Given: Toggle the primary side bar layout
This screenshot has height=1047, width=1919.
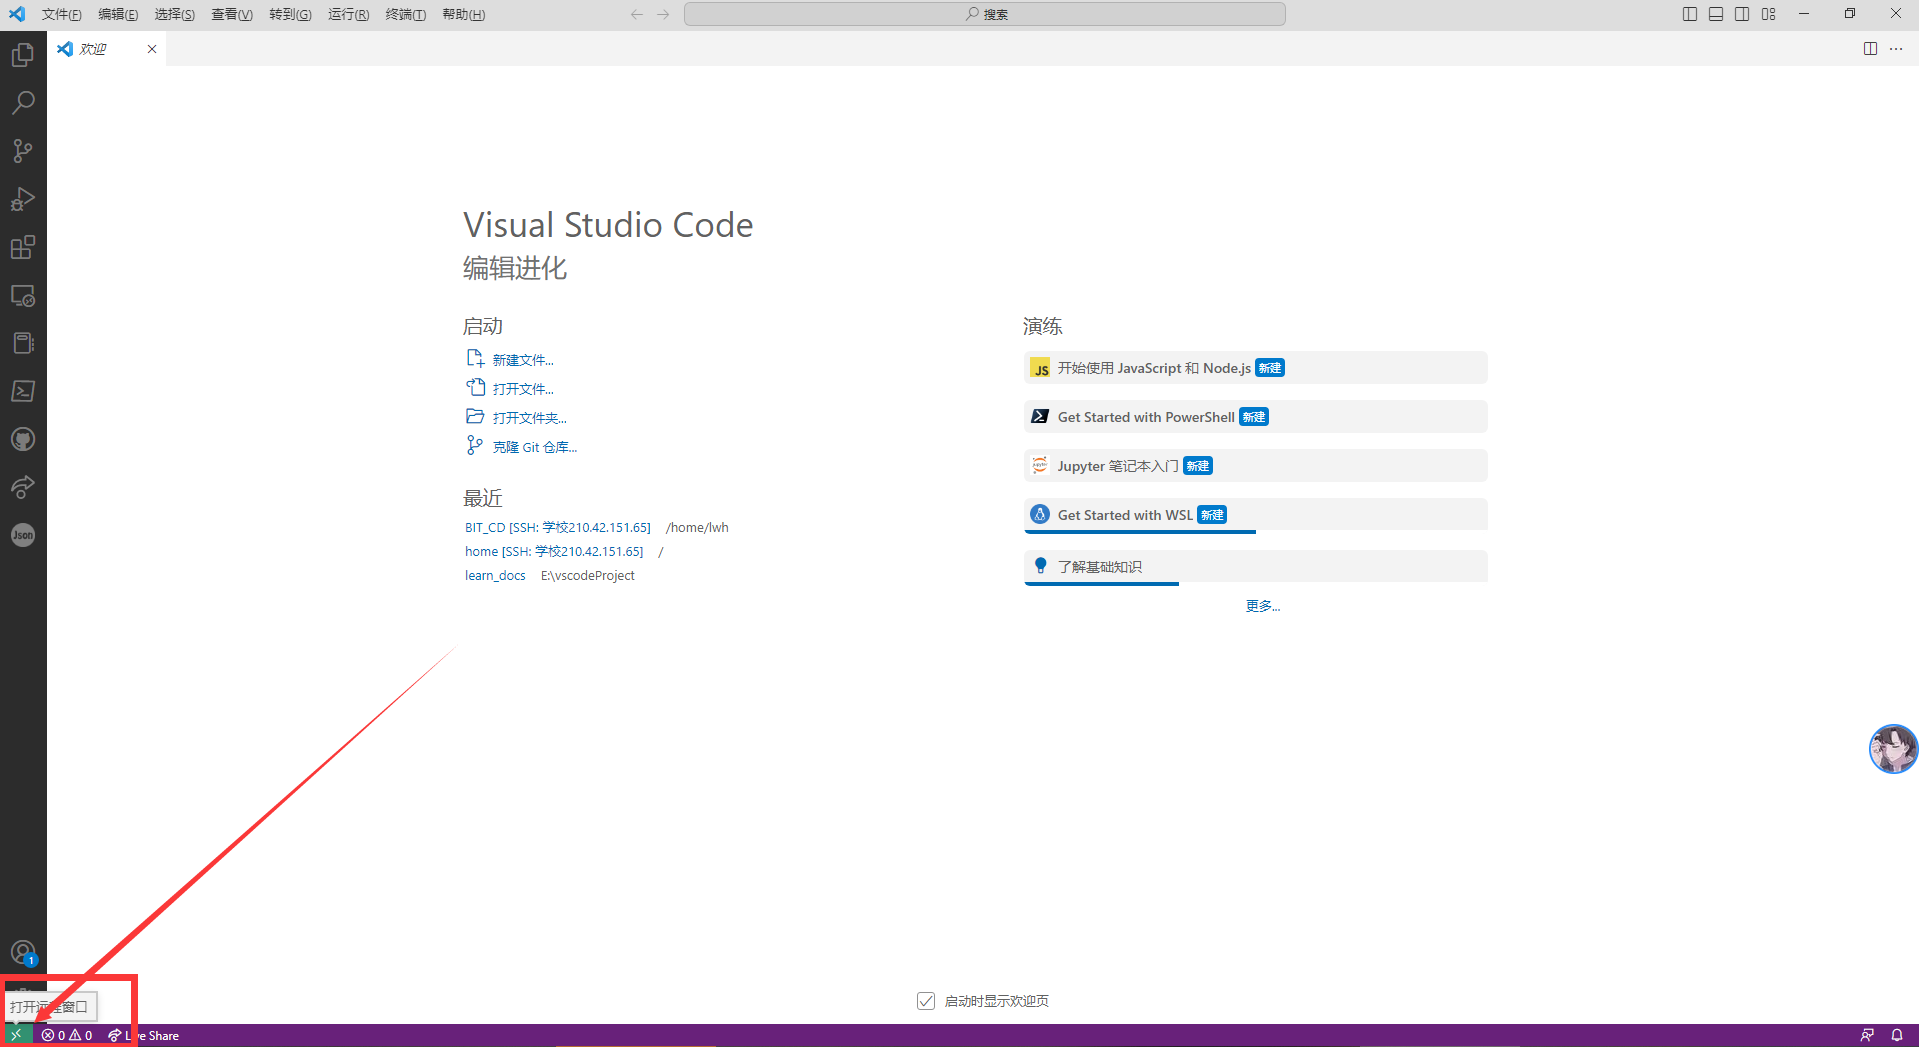Looking at the screenshot, I should 1690,14.
